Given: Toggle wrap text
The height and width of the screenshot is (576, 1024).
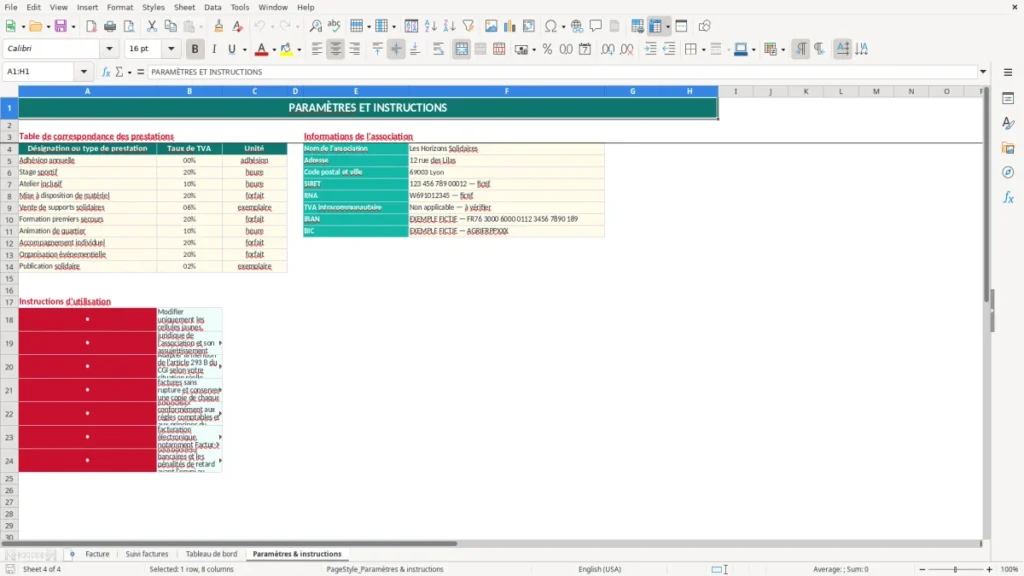Looking at the screenshot, I should point(438,49).
